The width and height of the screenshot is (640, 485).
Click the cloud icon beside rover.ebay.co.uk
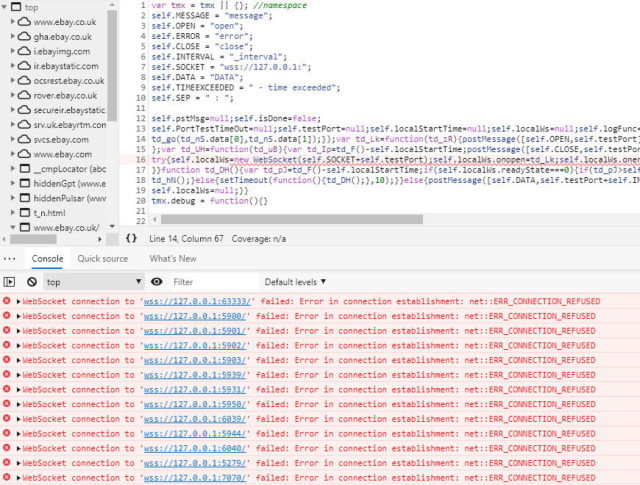pyautogui.click(x=24, y=95)
